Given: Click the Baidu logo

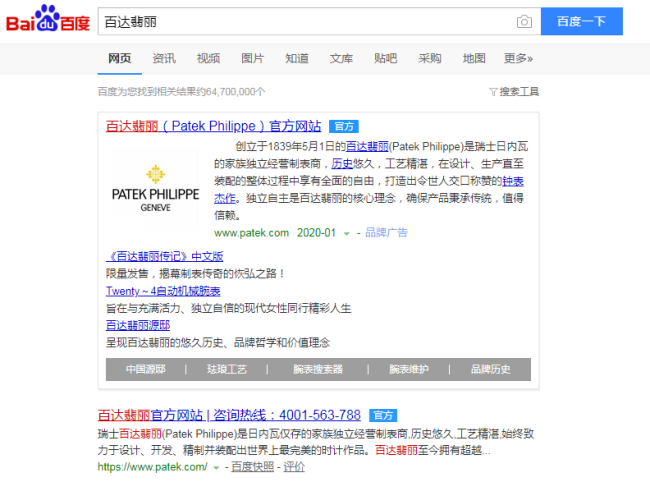Looking at the screenshot, I should pos(48,19).
